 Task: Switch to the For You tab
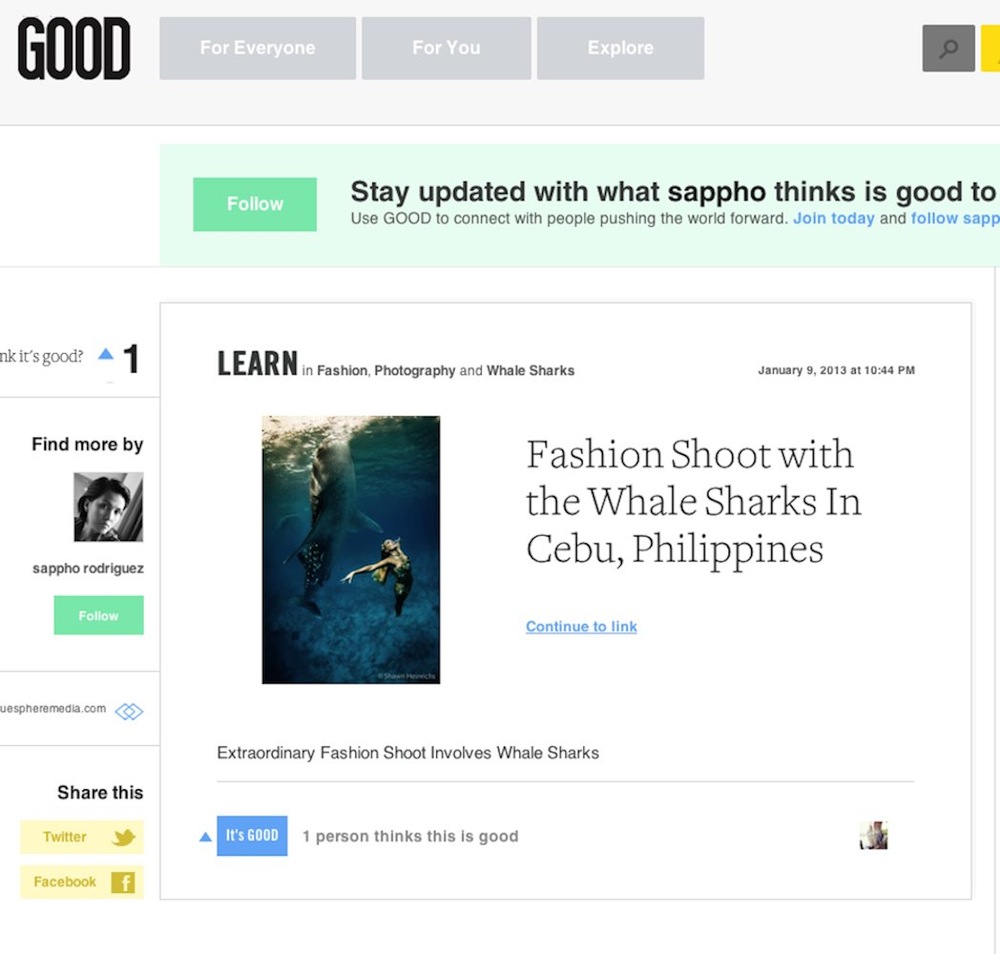[x=446, y=48]
